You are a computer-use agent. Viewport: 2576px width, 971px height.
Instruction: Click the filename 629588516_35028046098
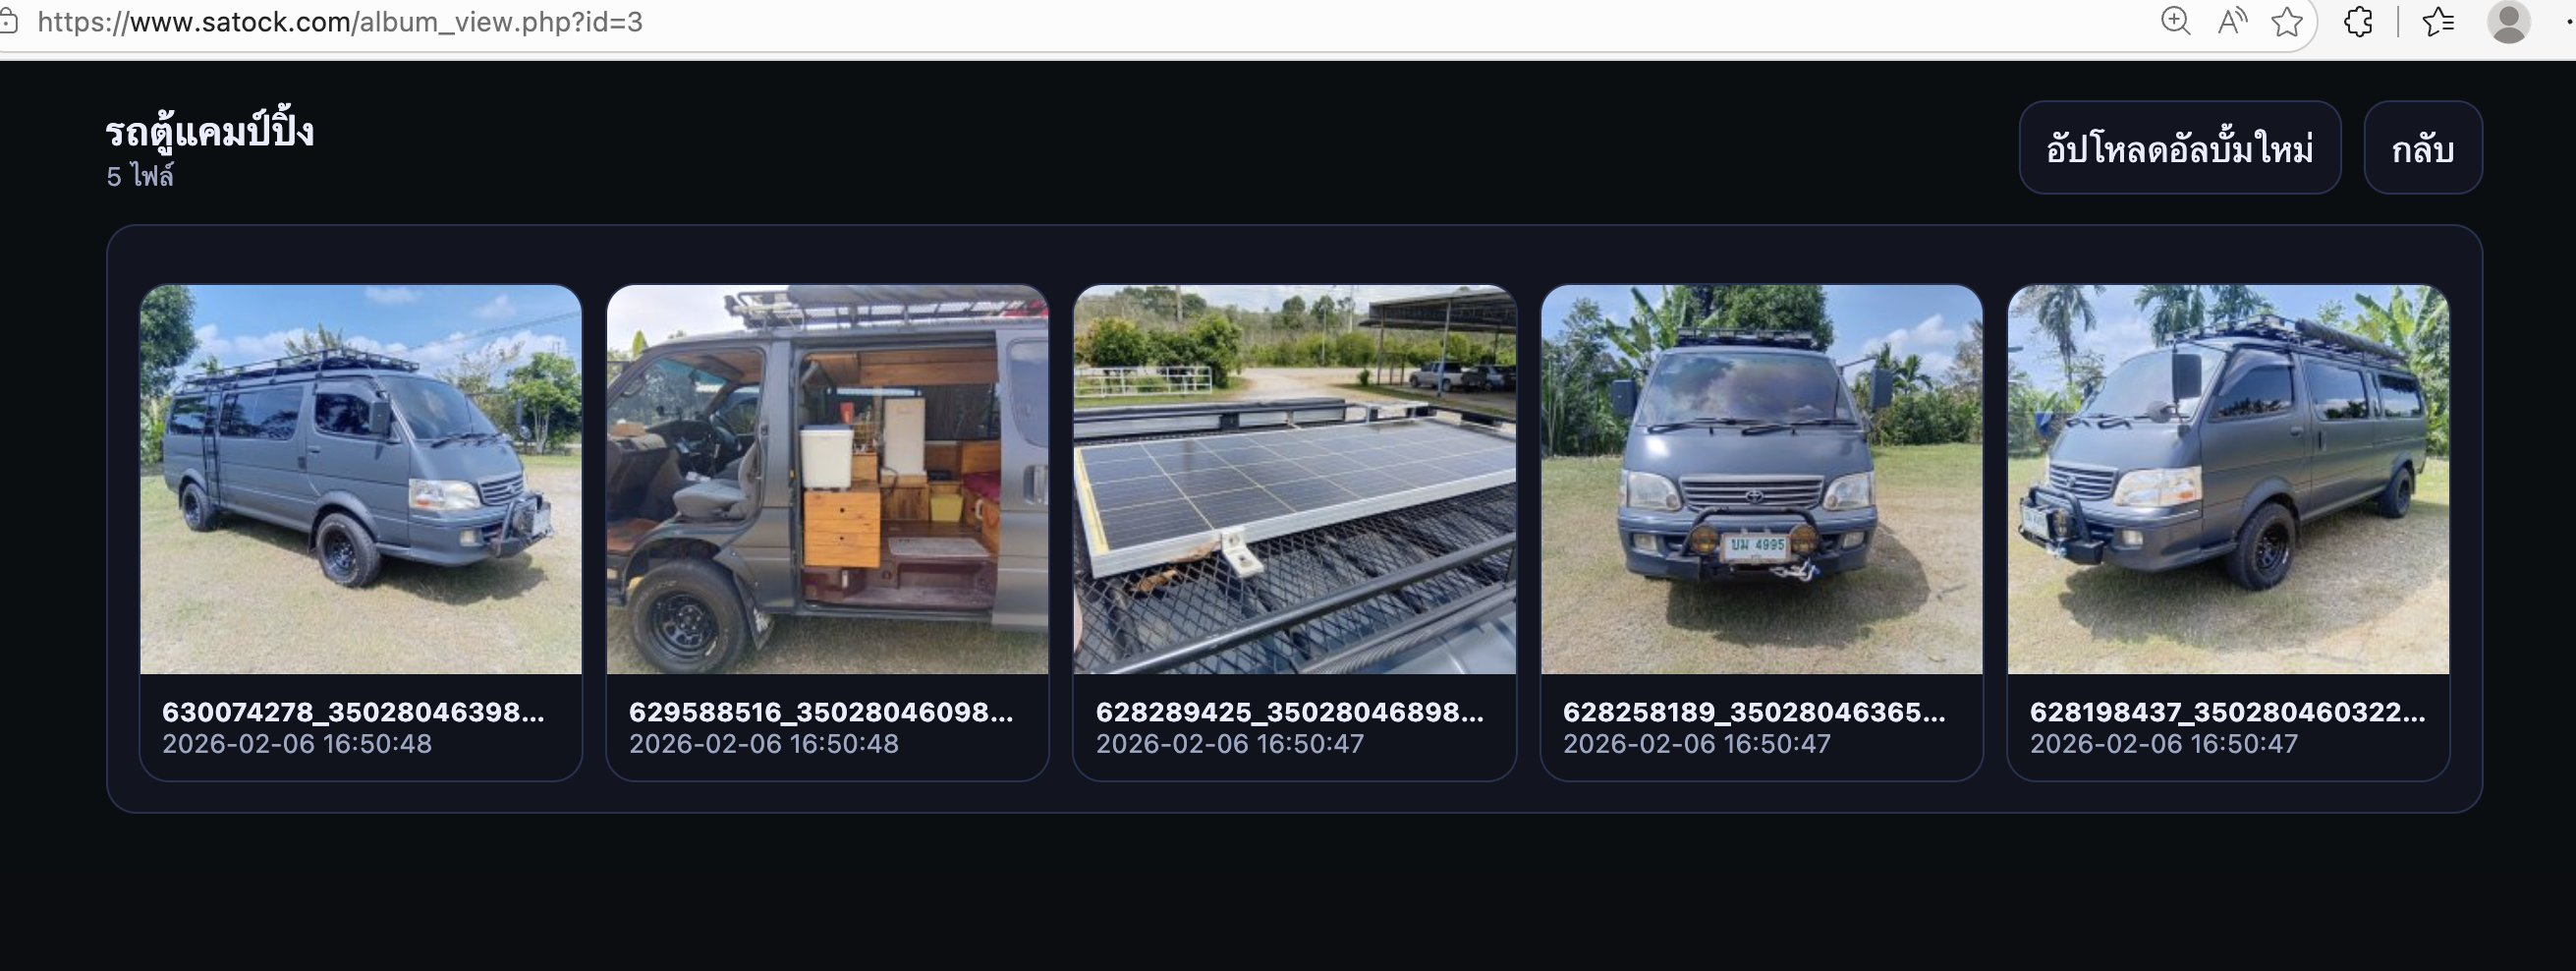click(821, 712)
